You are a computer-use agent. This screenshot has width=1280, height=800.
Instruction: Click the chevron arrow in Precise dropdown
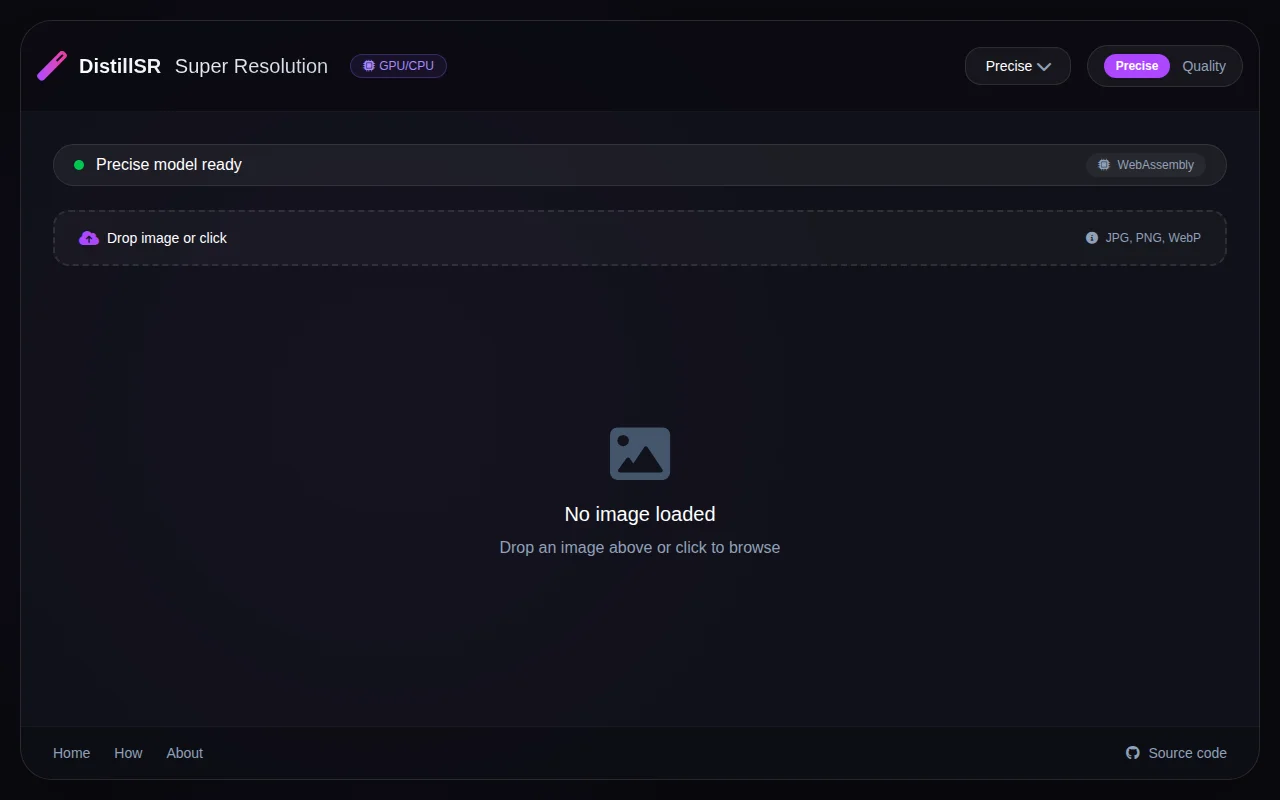click(1044, 67)
